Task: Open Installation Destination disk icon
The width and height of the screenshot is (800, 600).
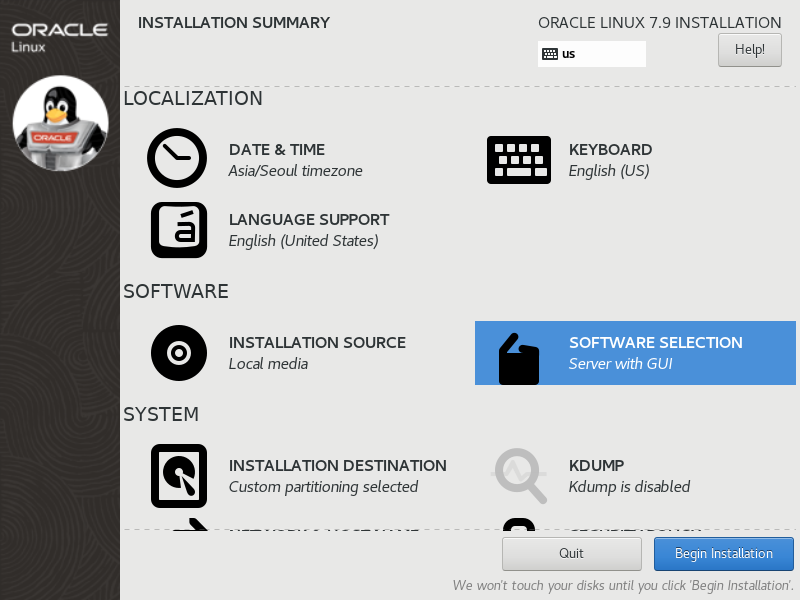Action: click(179, 476)
